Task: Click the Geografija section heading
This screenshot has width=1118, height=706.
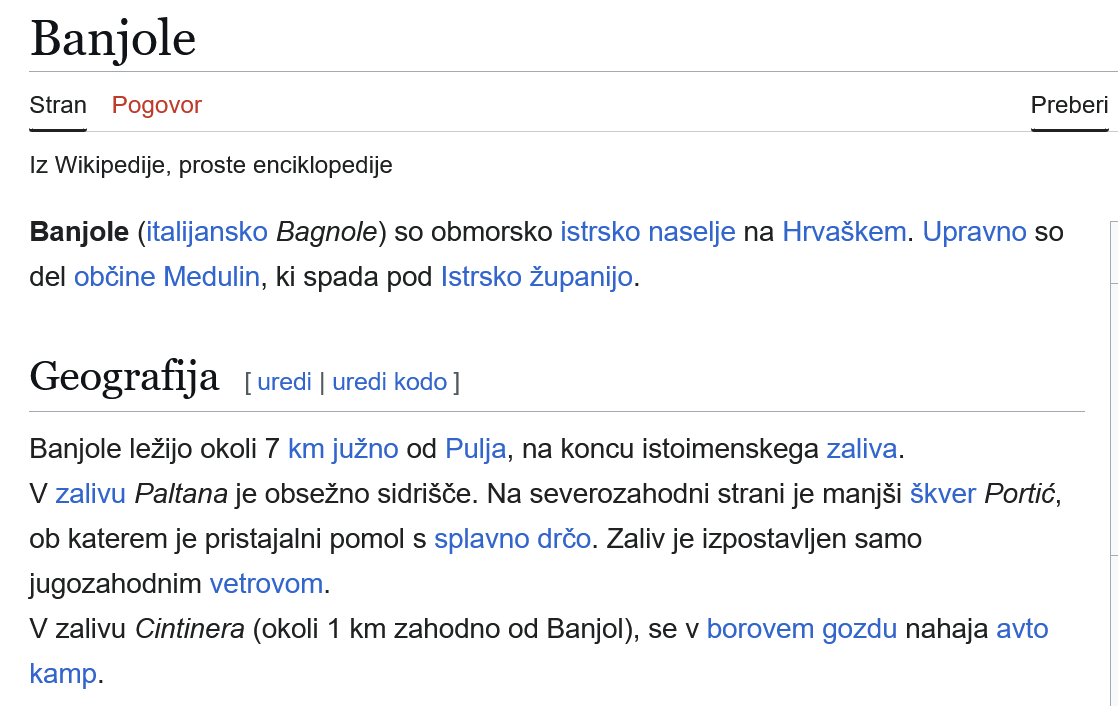Action: [124, 377]
